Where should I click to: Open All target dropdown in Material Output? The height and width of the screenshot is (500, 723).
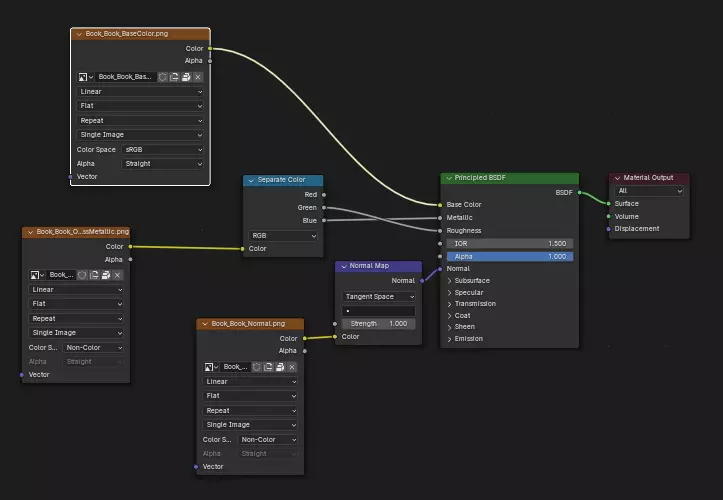tap(649, 191)
